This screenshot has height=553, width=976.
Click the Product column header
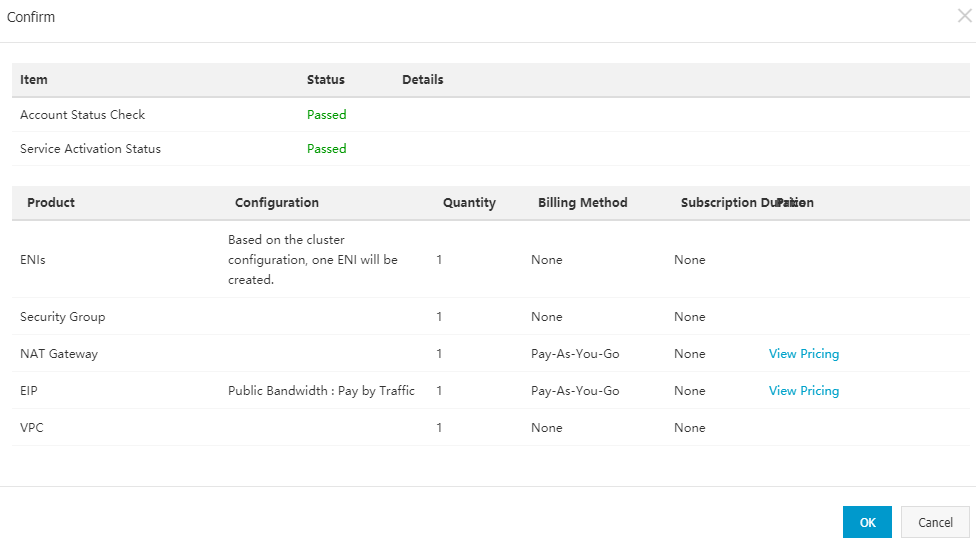coord(51,203)
